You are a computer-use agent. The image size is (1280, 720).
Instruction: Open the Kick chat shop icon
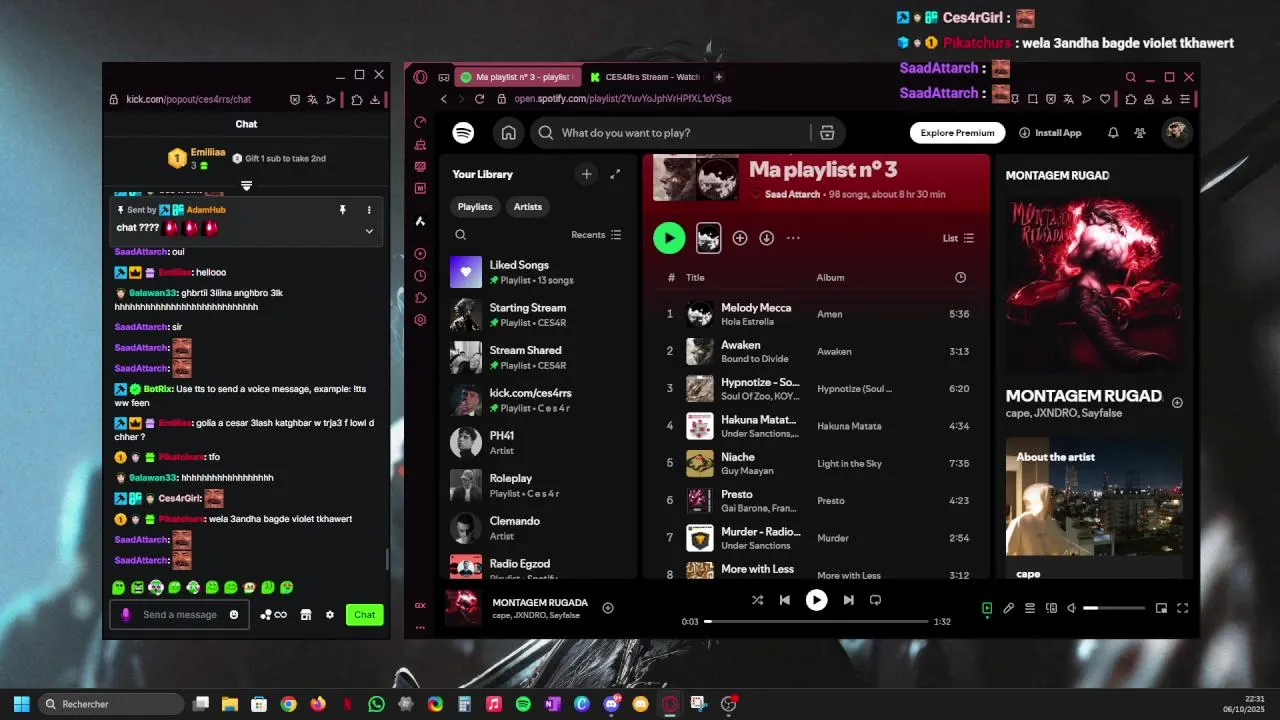pyautogui.click(x=306, y=615)
